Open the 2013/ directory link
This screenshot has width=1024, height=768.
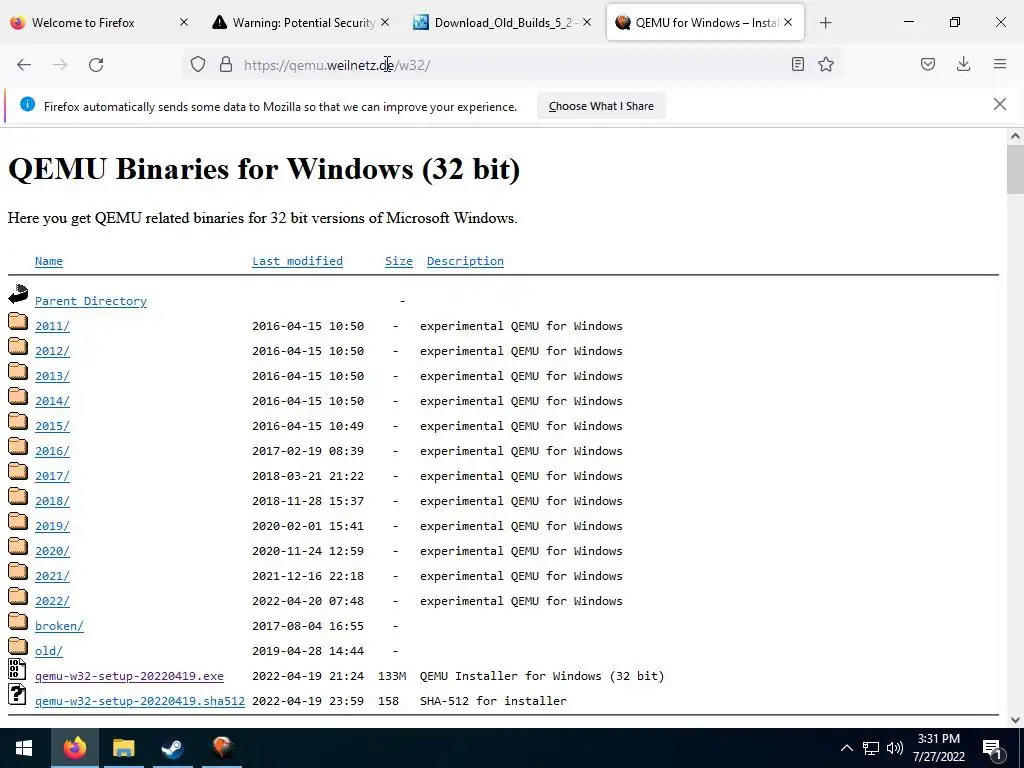point(52,376)
